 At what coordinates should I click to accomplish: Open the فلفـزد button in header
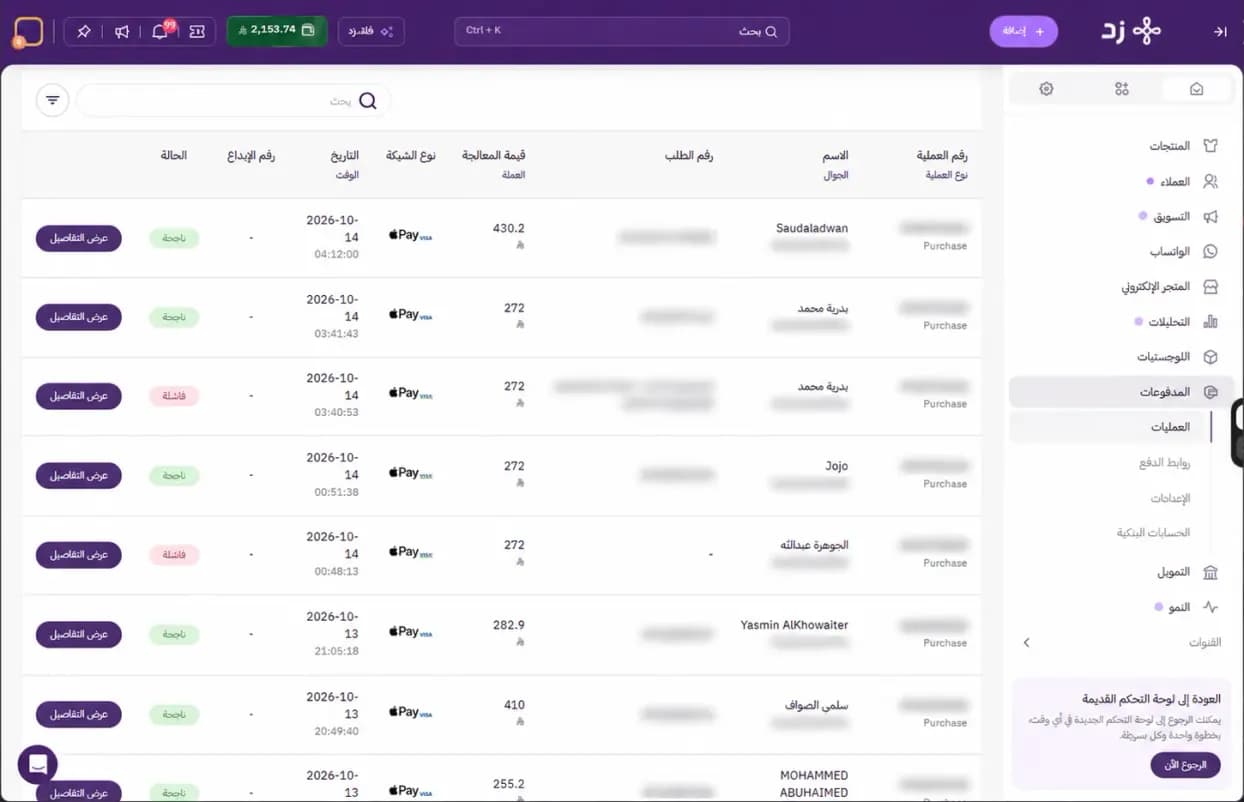(x=371, y=31)
